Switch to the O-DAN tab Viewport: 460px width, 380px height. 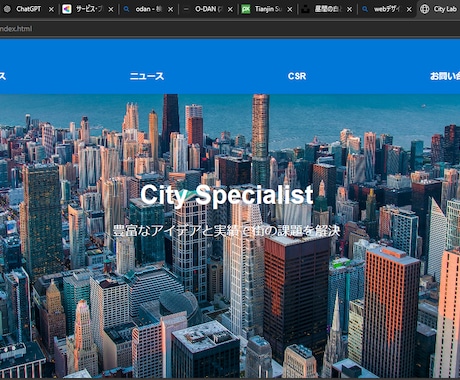click(x=208, y=9)
